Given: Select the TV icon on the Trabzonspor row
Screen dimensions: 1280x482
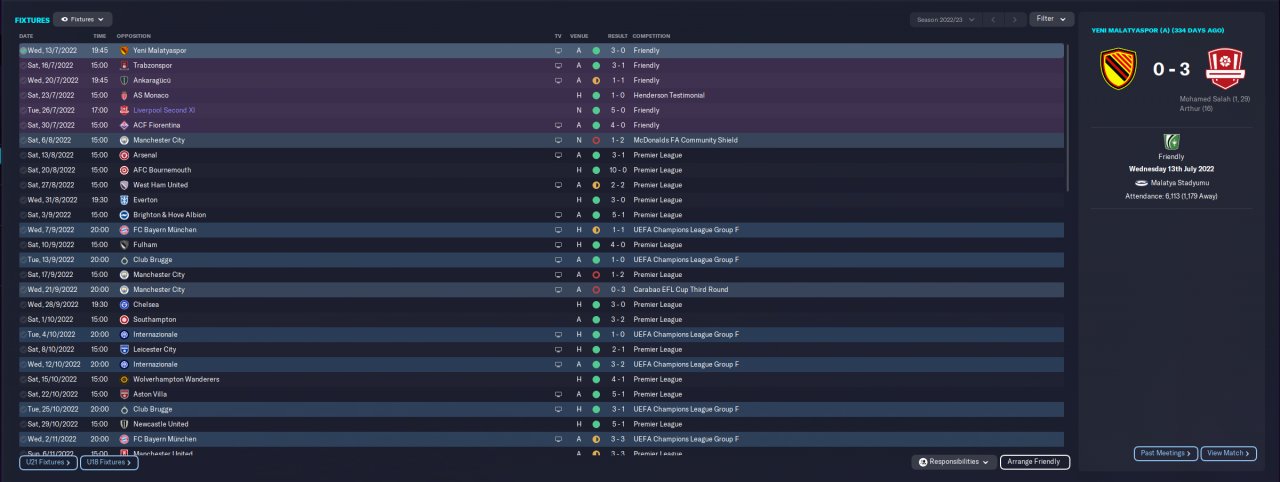Looking at the screenshot, I should 558,65.
